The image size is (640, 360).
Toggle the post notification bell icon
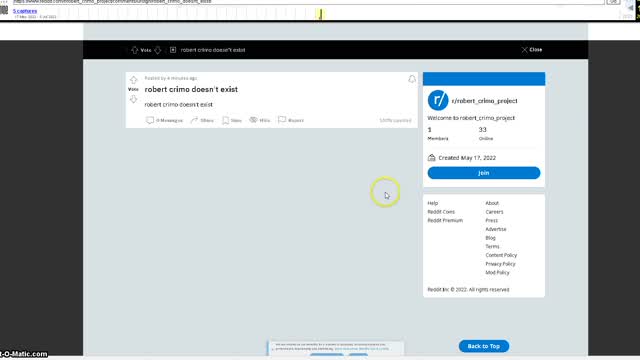pos(412,79)
